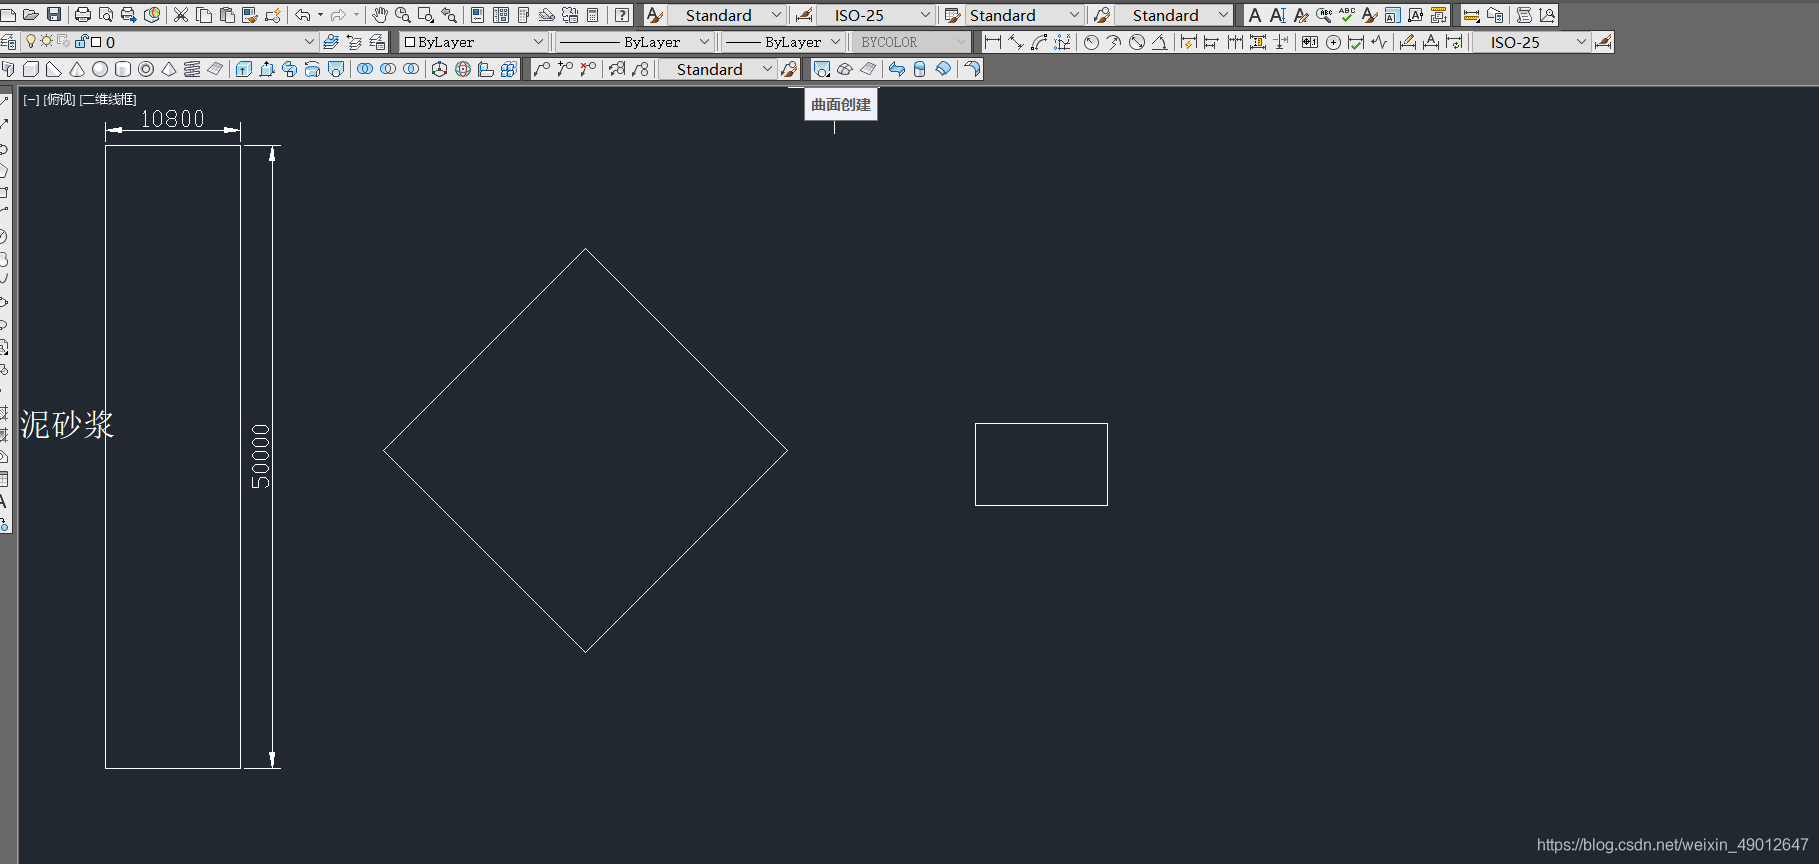
Task: Create a 3D Box solid
Action: (31, 69)
